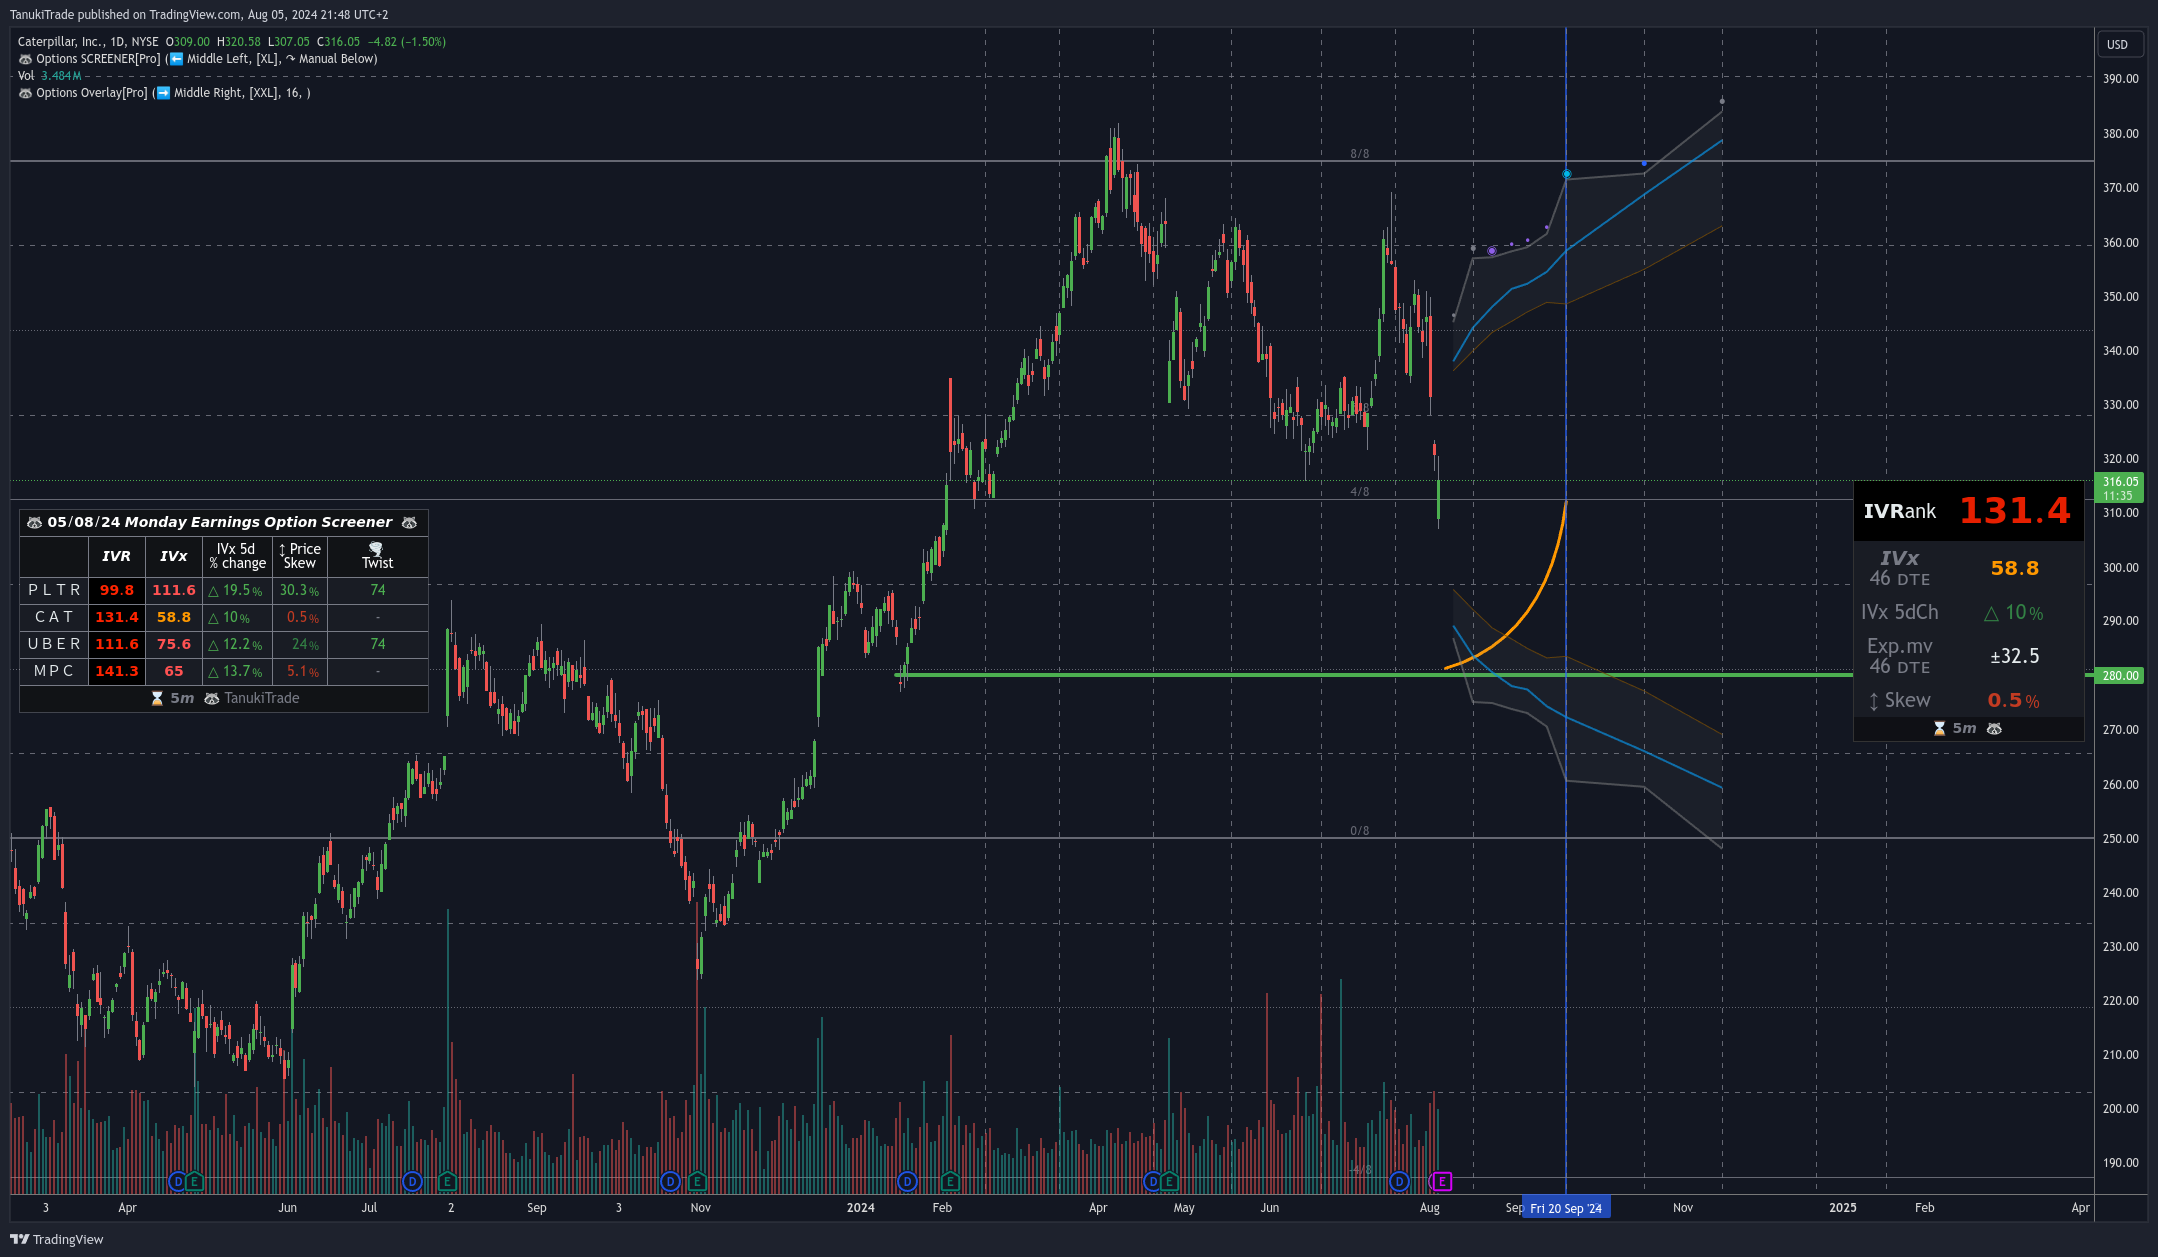The height and width of the screenshot is (1257, 2158).
Task: Click the dividend D marker near Aug 2024
Action: tap(1399, 1182)
